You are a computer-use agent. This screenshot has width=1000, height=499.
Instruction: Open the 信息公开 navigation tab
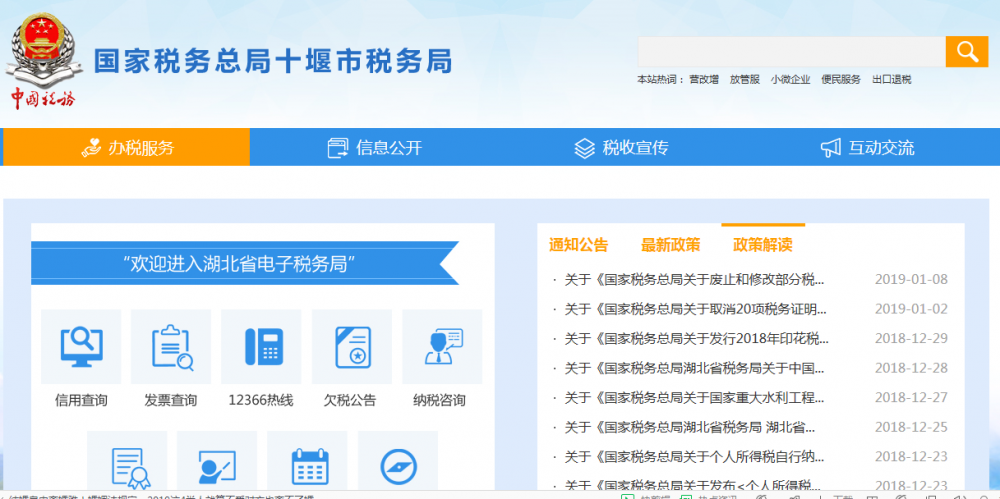coord(374,147)
